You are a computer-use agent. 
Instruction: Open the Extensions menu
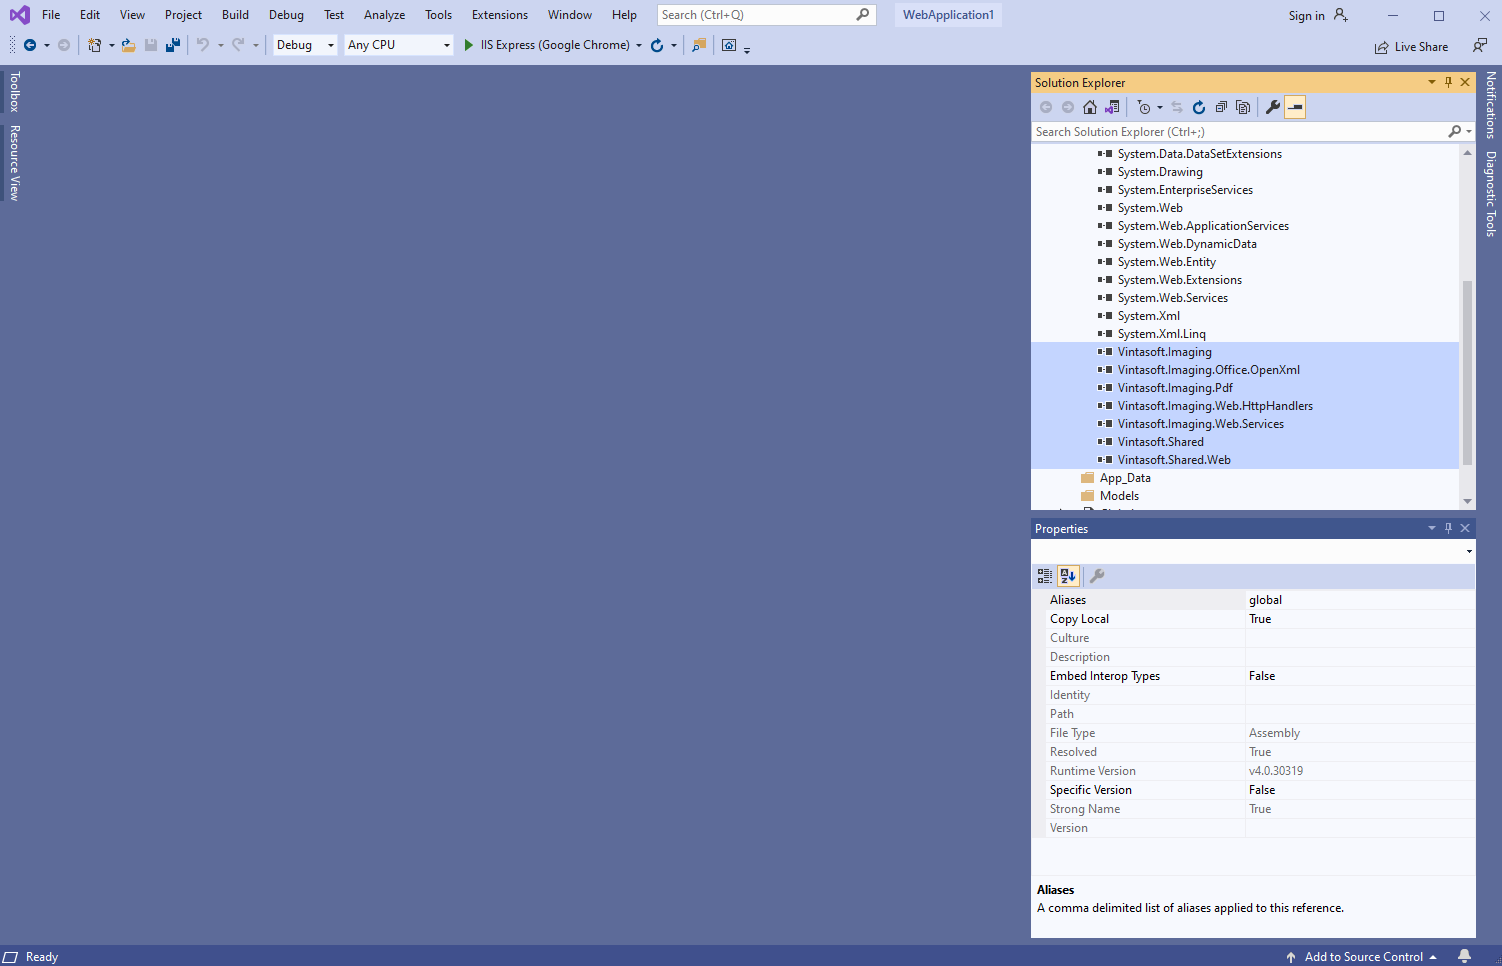499,15
